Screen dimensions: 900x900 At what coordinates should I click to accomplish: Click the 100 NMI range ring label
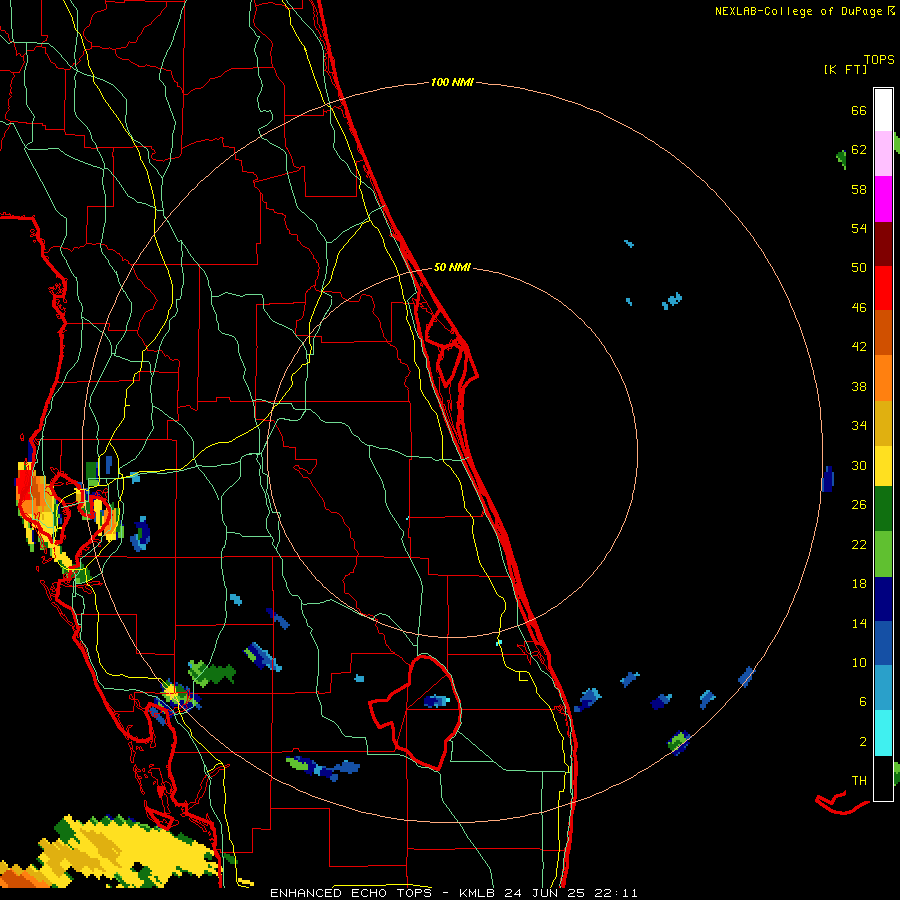pyautogui.click(x=452, y=83)
